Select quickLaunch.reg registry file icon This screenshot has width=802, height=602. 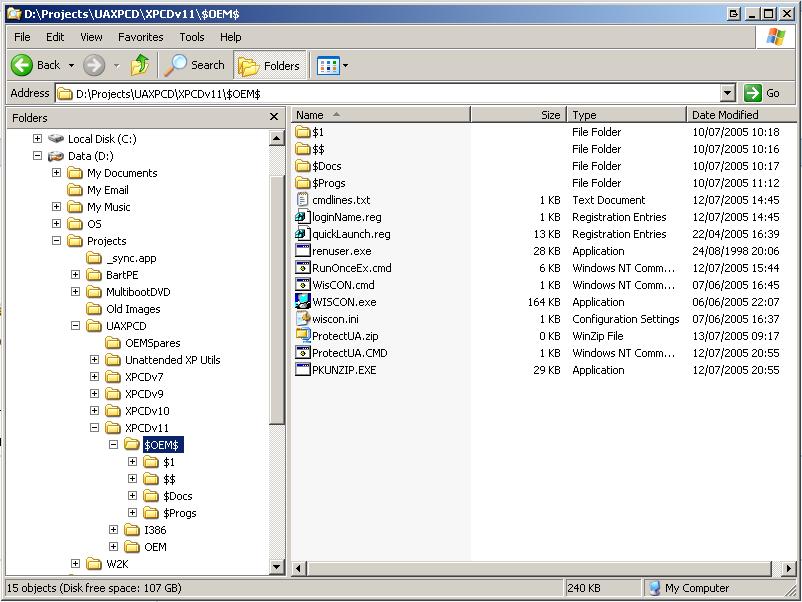tap(303, 234)
